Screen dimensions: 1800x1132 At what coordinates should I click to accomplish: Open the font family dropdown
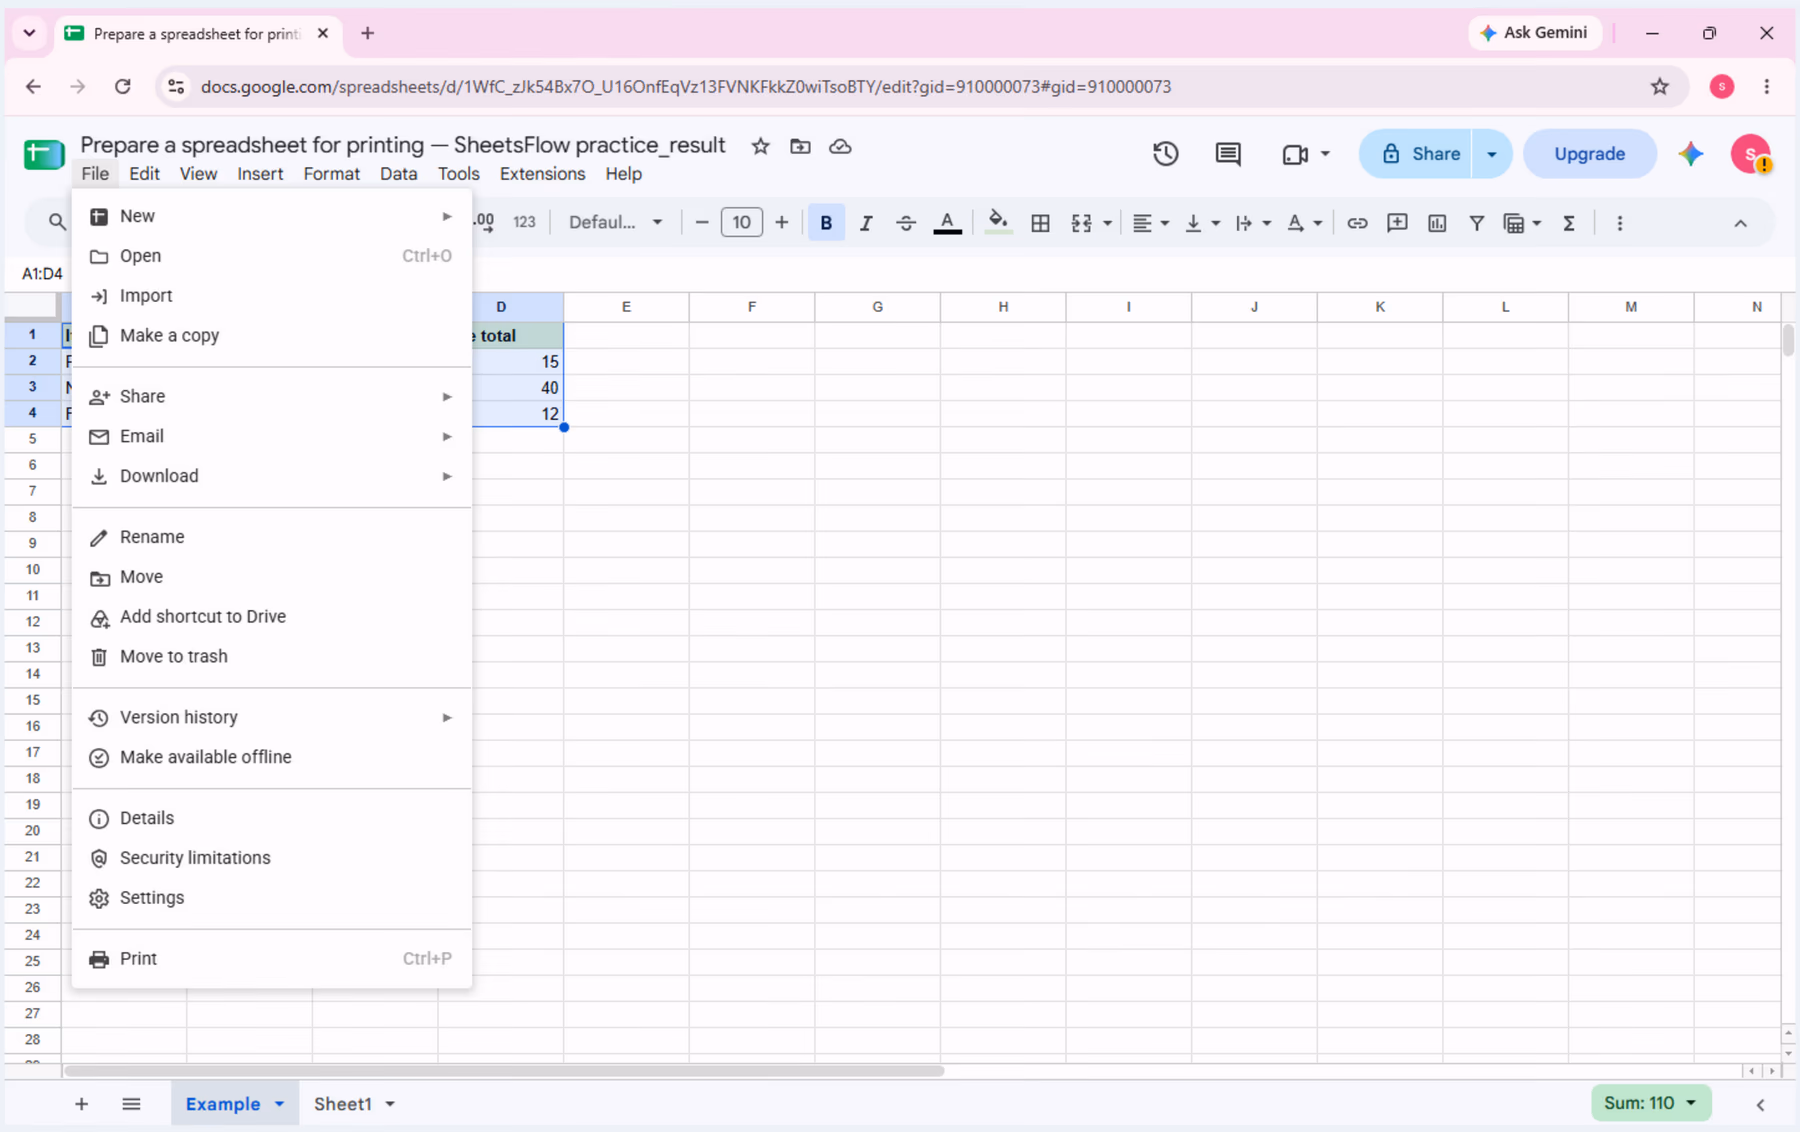[615, 223]
